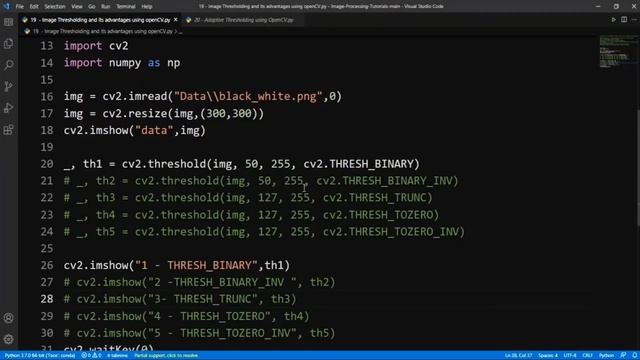Viewport: 640px width, 360px height.
Task: Split the editor right
Action: click(624, 20)
